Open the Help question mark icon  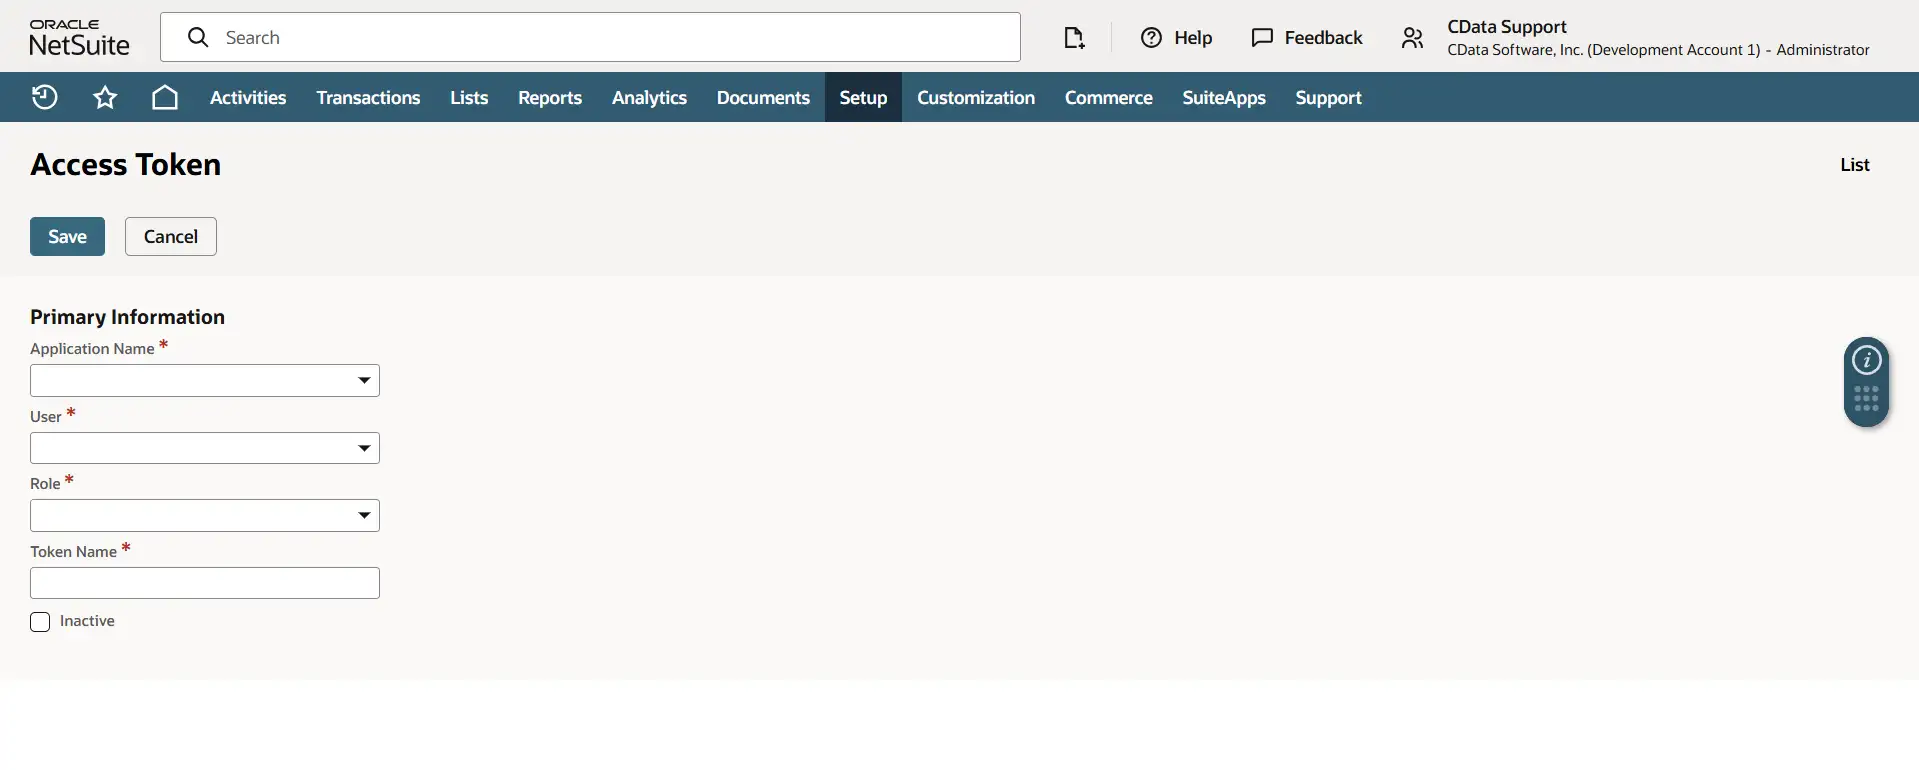pyautogui.click(x=1151, y=38)
